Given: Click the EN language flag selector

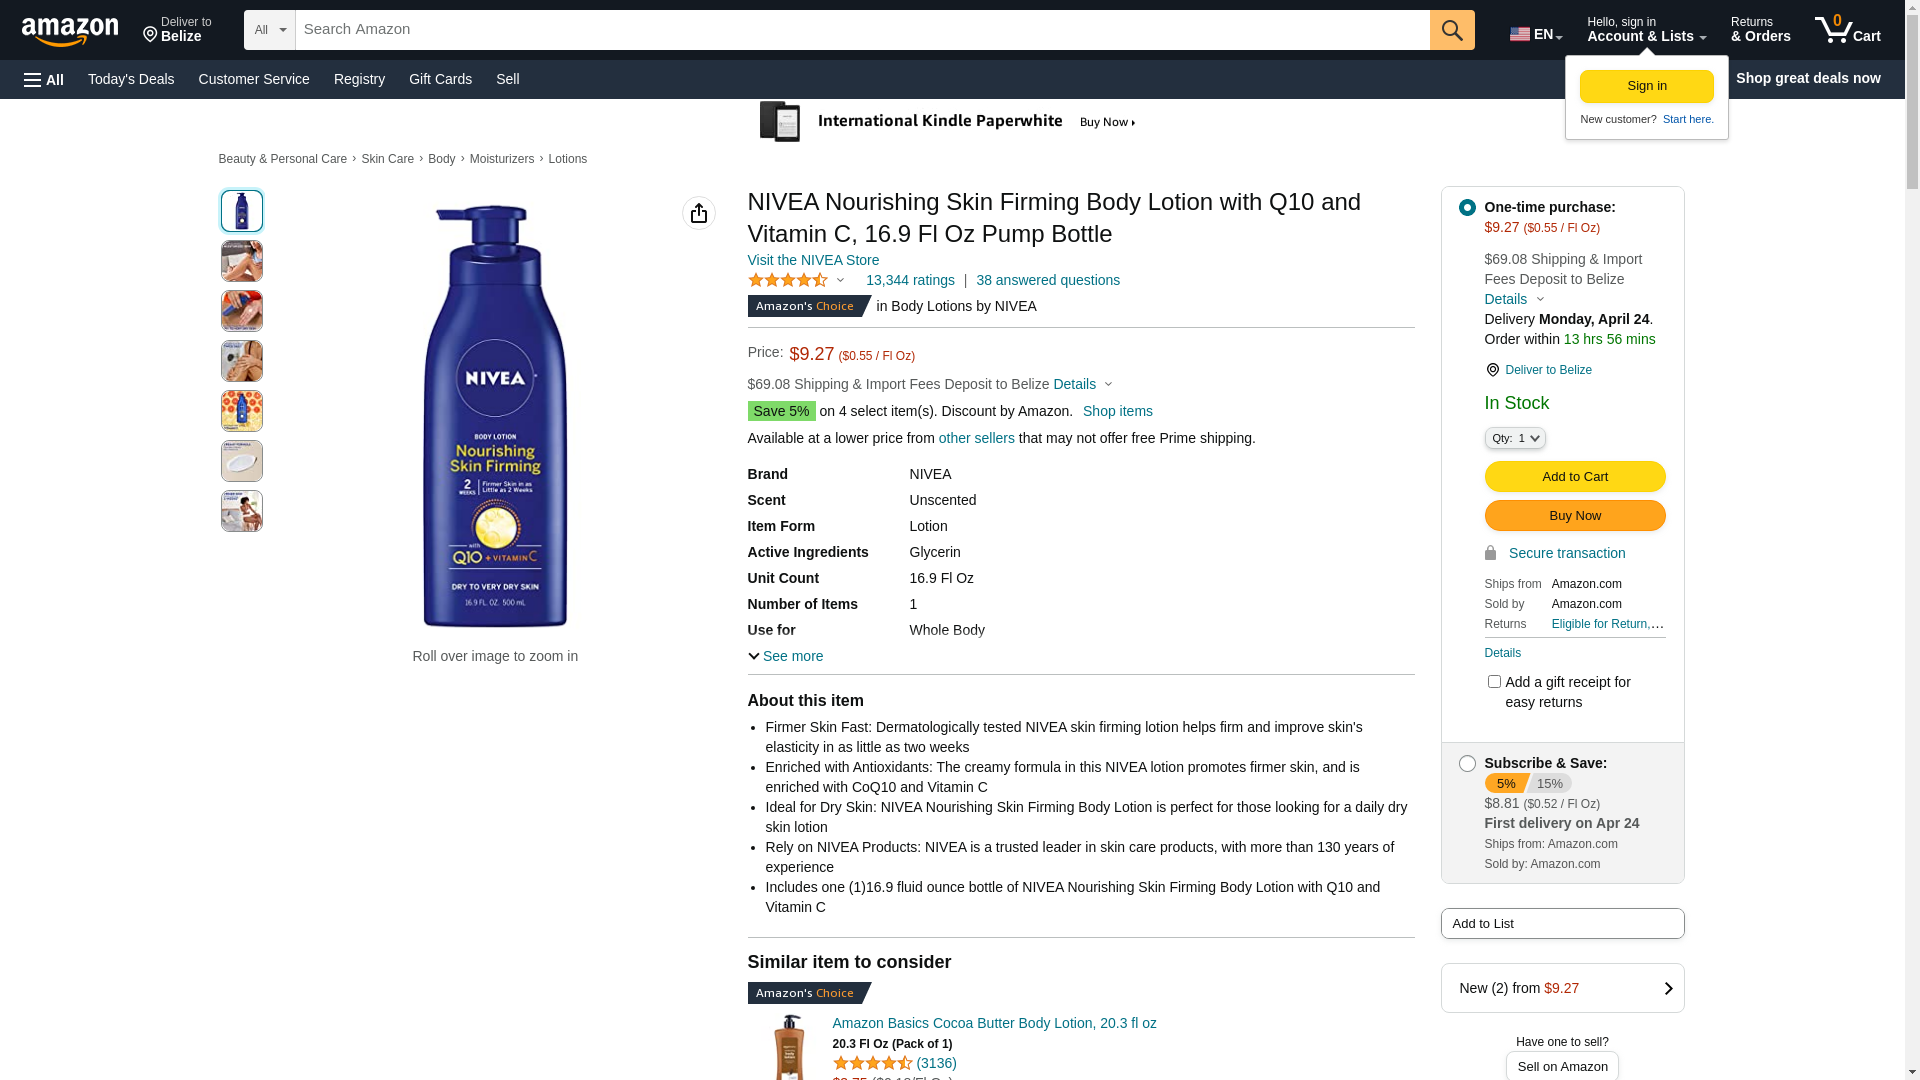Looking at the screenshot, I should tap(1535, 34).
